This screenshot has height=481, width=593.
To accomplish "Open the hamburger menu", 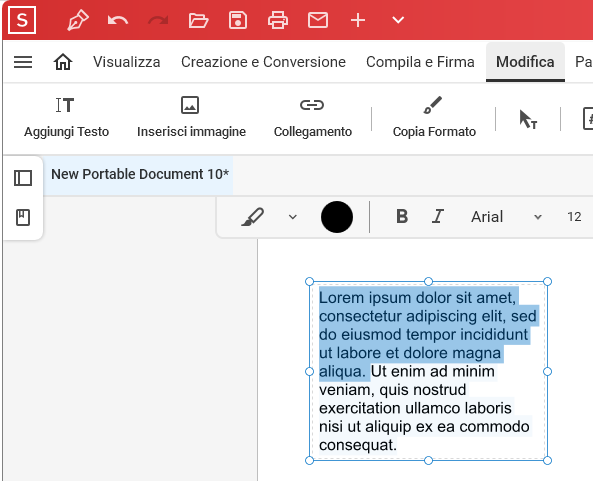I will (23, 62).
